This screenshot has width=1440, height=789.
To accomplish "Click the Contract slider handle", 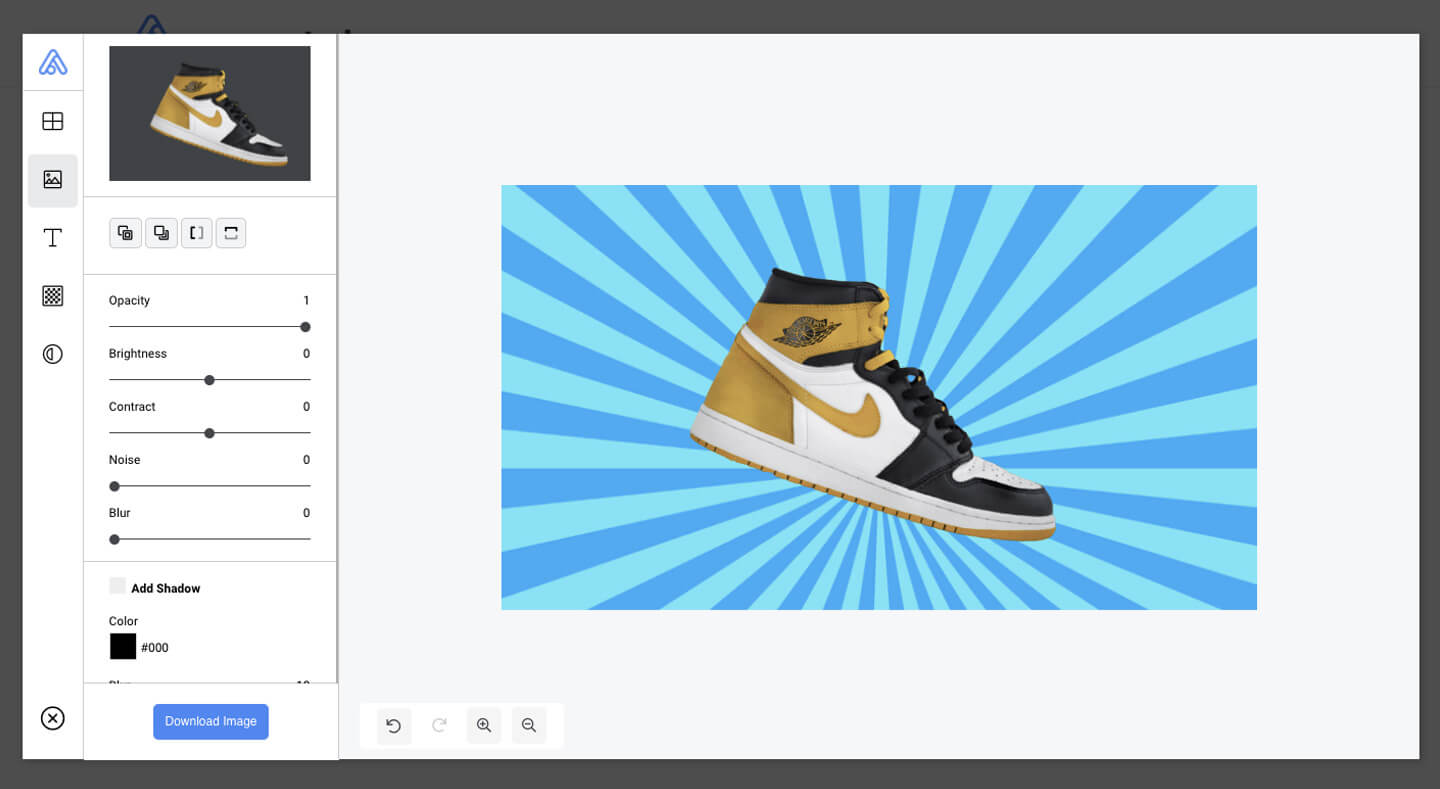I will [210, 433].
